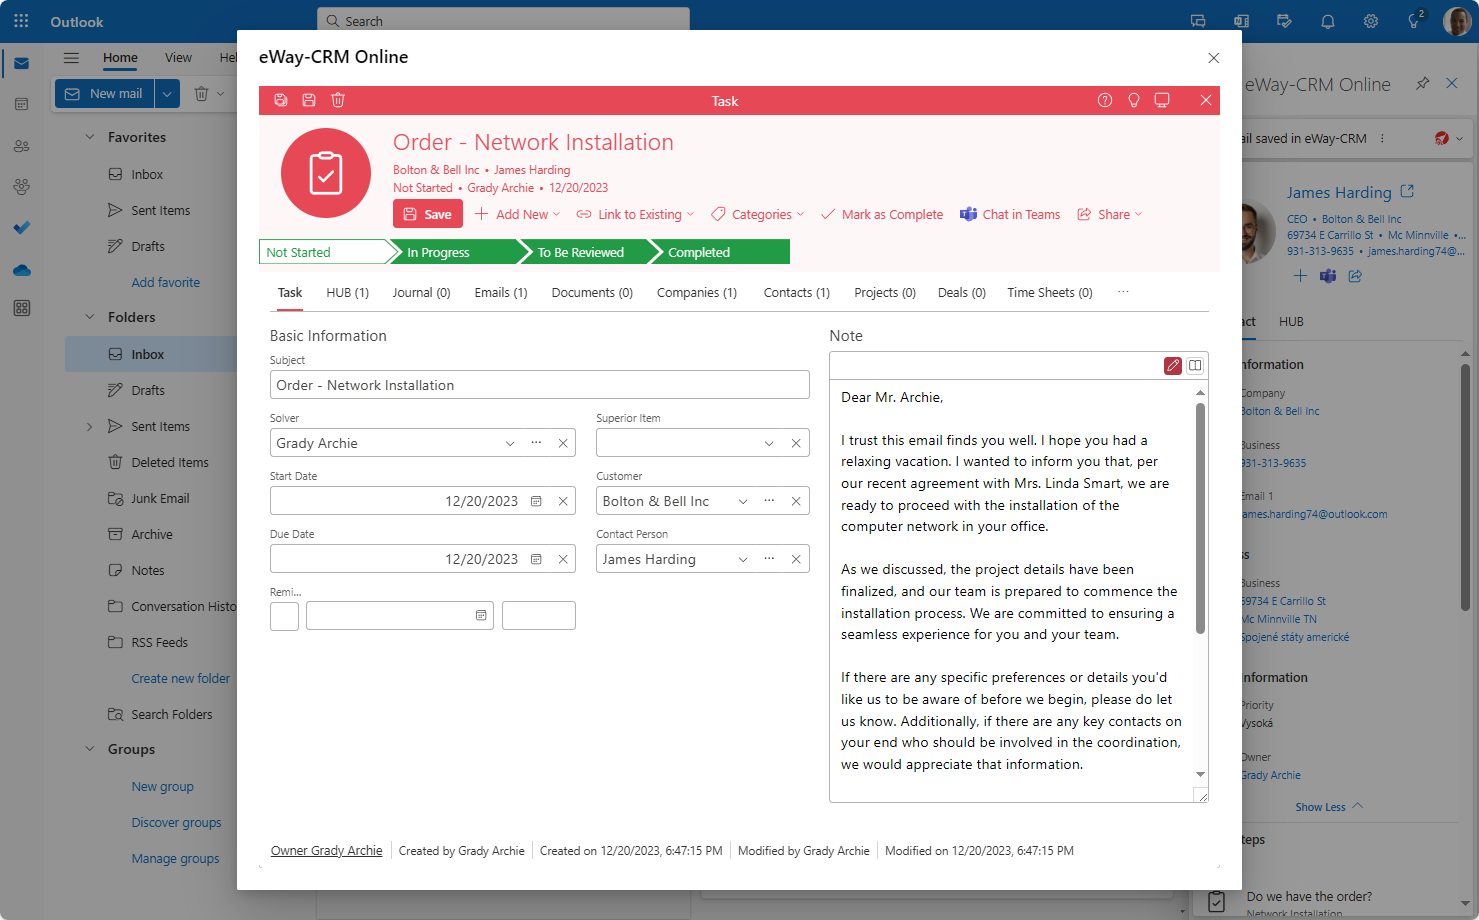Open the OneDrive cloud icon in left rail
Viewport: 1479px width, 920px height.
(x=21, y=270)
